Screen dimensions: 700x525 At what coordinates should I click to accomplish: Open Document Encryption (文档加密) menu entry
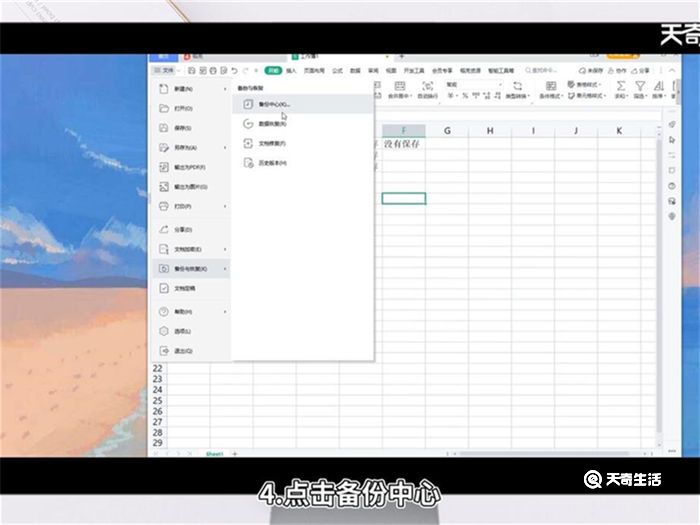coord(192,249)
